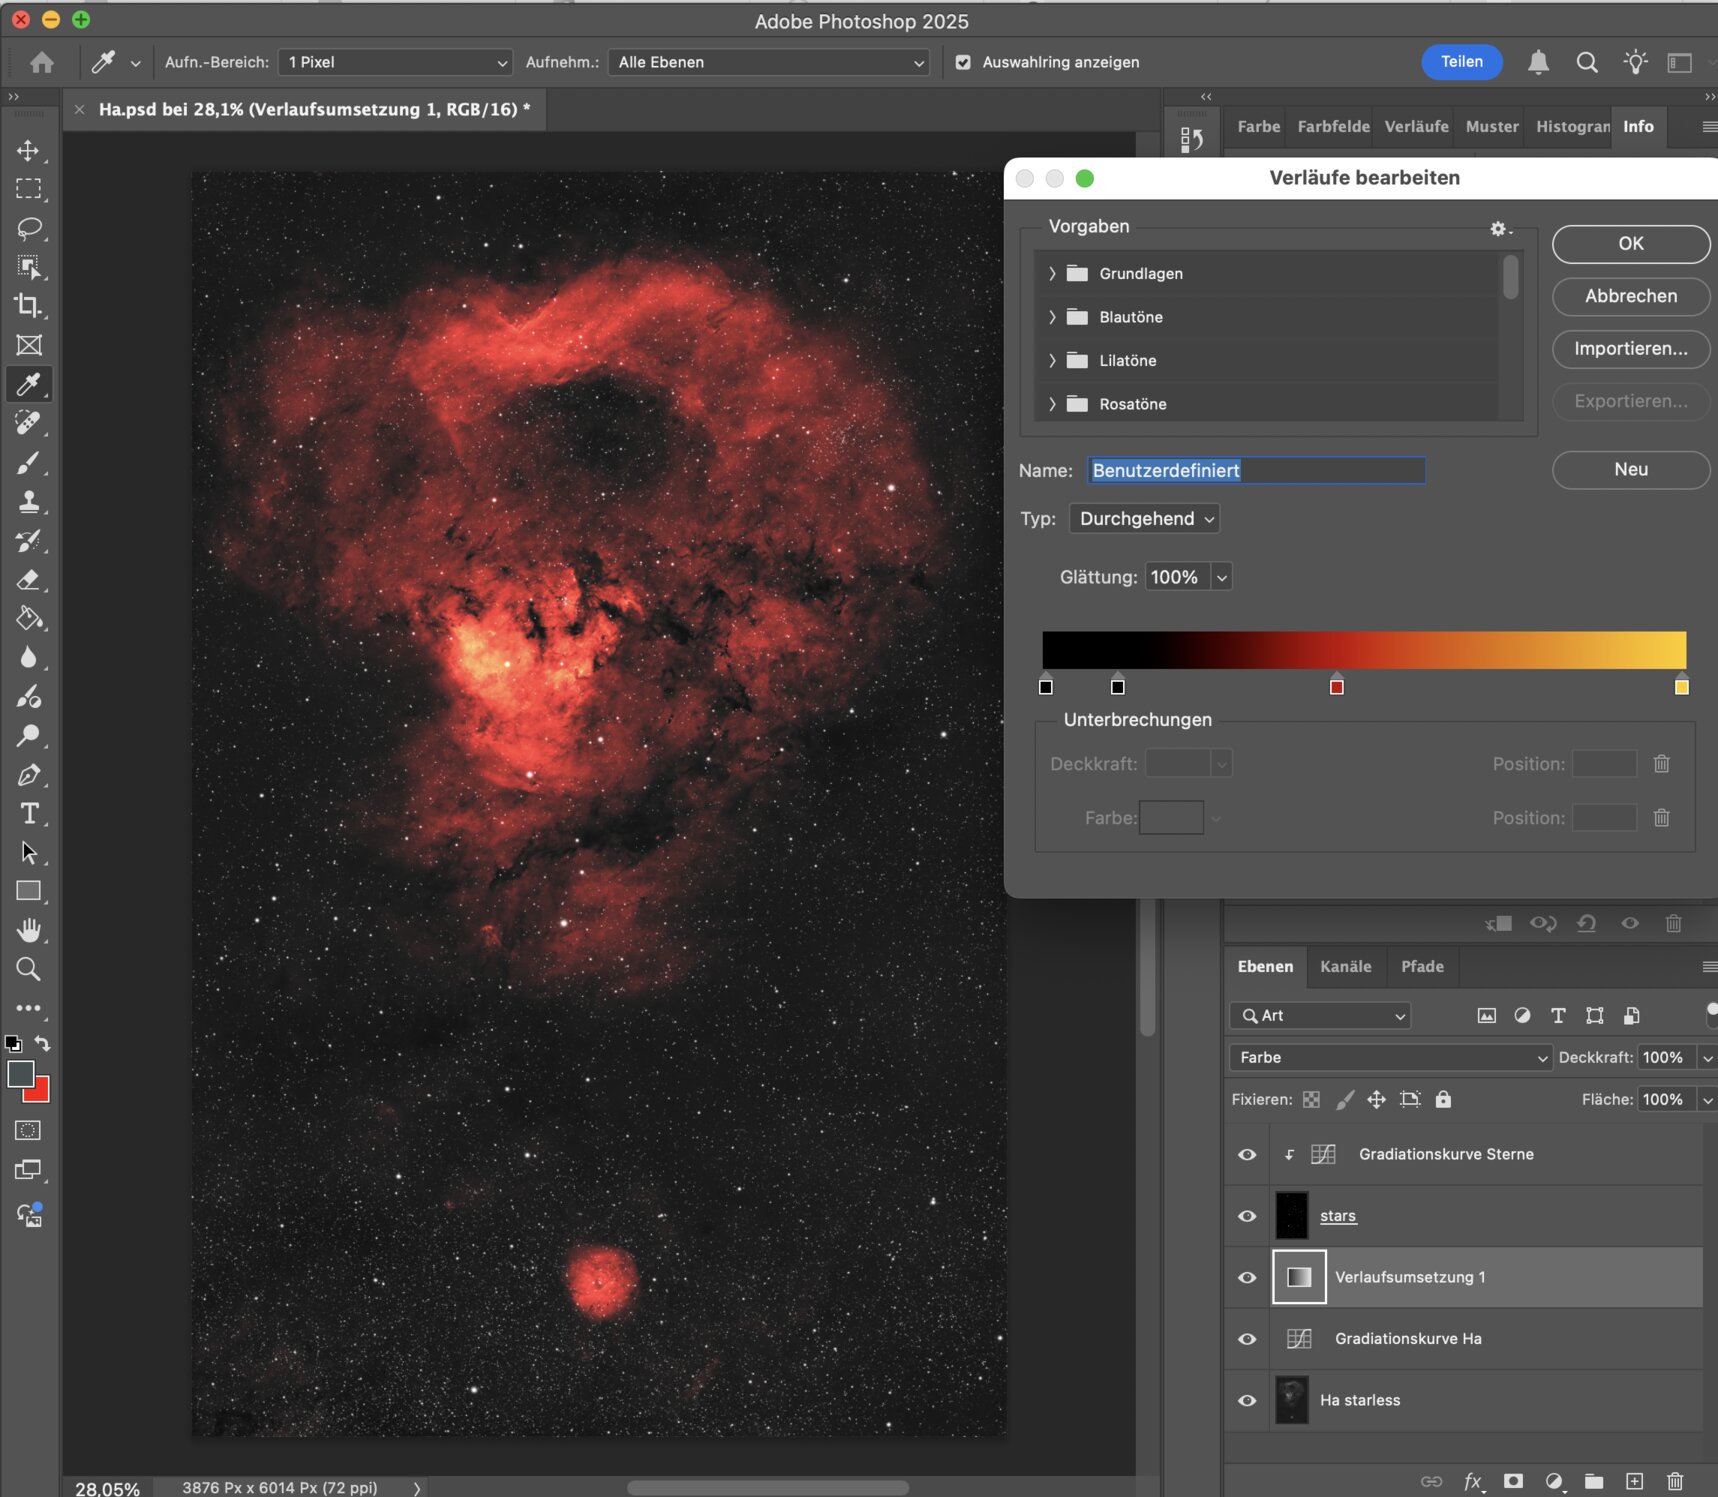Hide the Ha starless layer
The width and height of the screenshot is (1718, 1497).
[1247, 1400]
